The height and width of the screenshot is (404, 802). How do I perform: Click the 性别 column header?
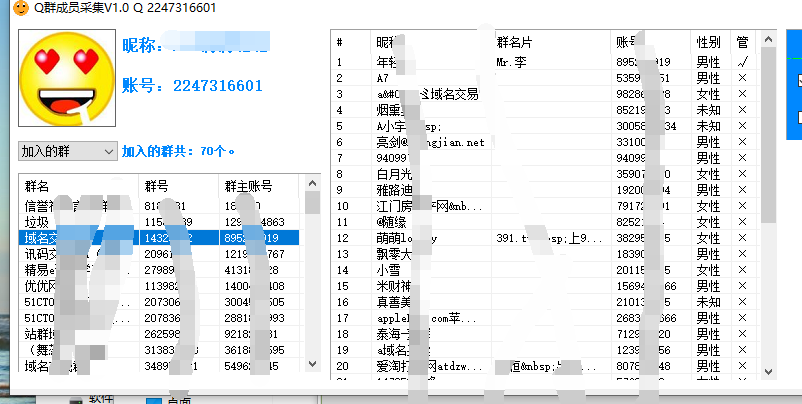(711, 42)
